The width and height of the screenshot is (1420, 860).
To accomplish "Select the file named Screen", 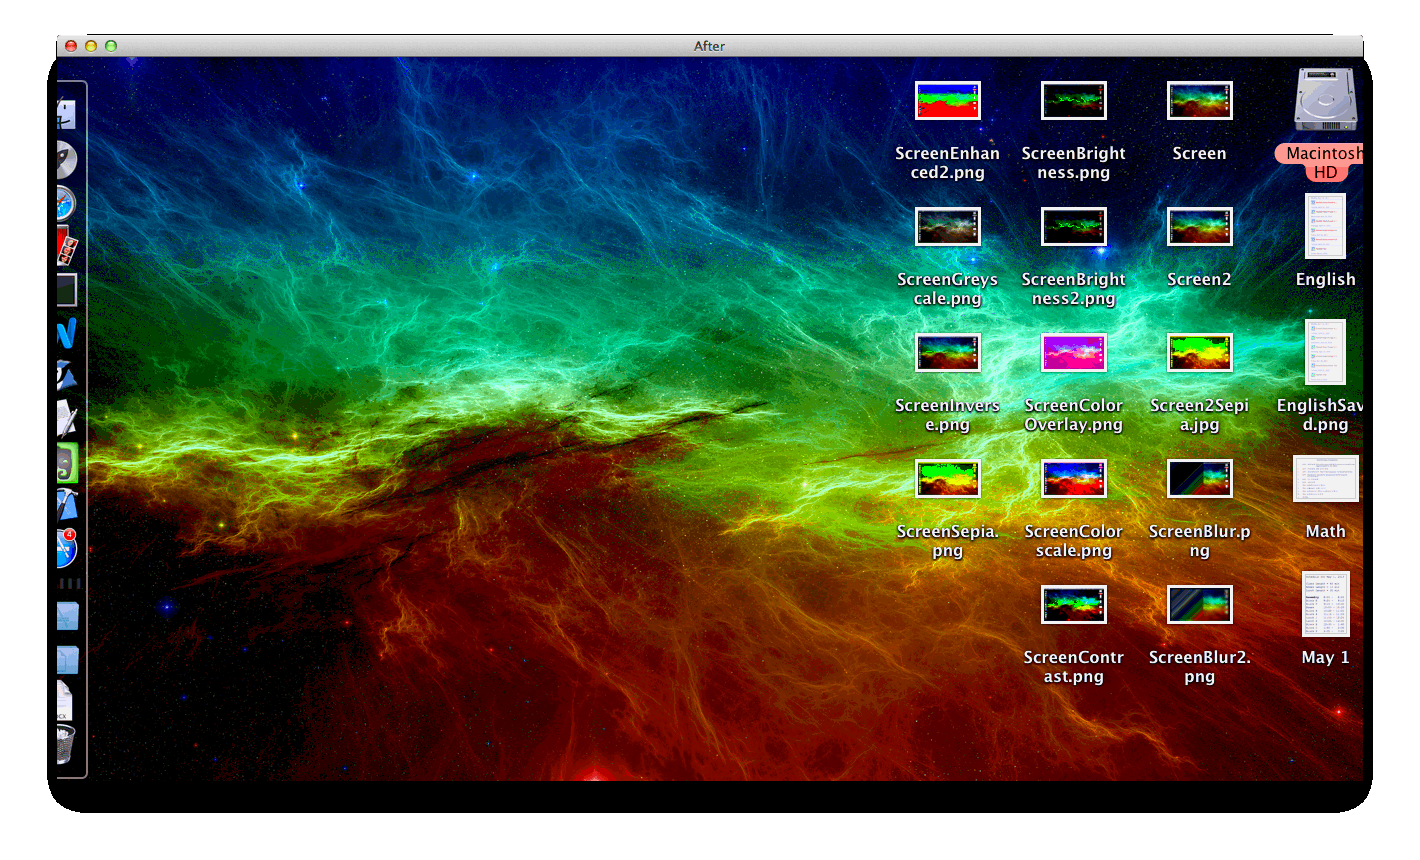I will (x=1199, y=100).
